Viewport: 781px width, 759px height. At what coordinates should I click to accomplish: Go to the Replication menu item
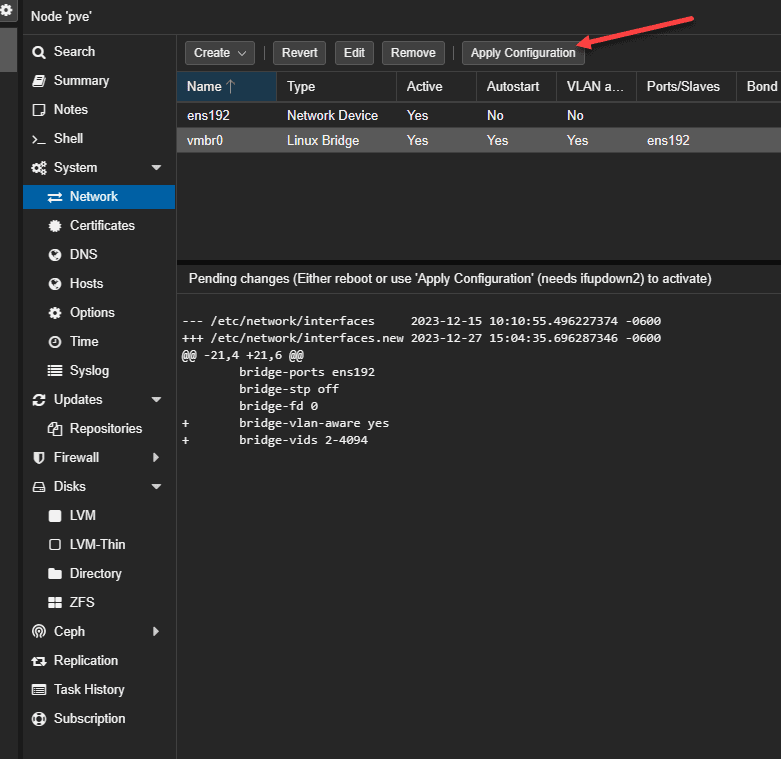(86, 661)
